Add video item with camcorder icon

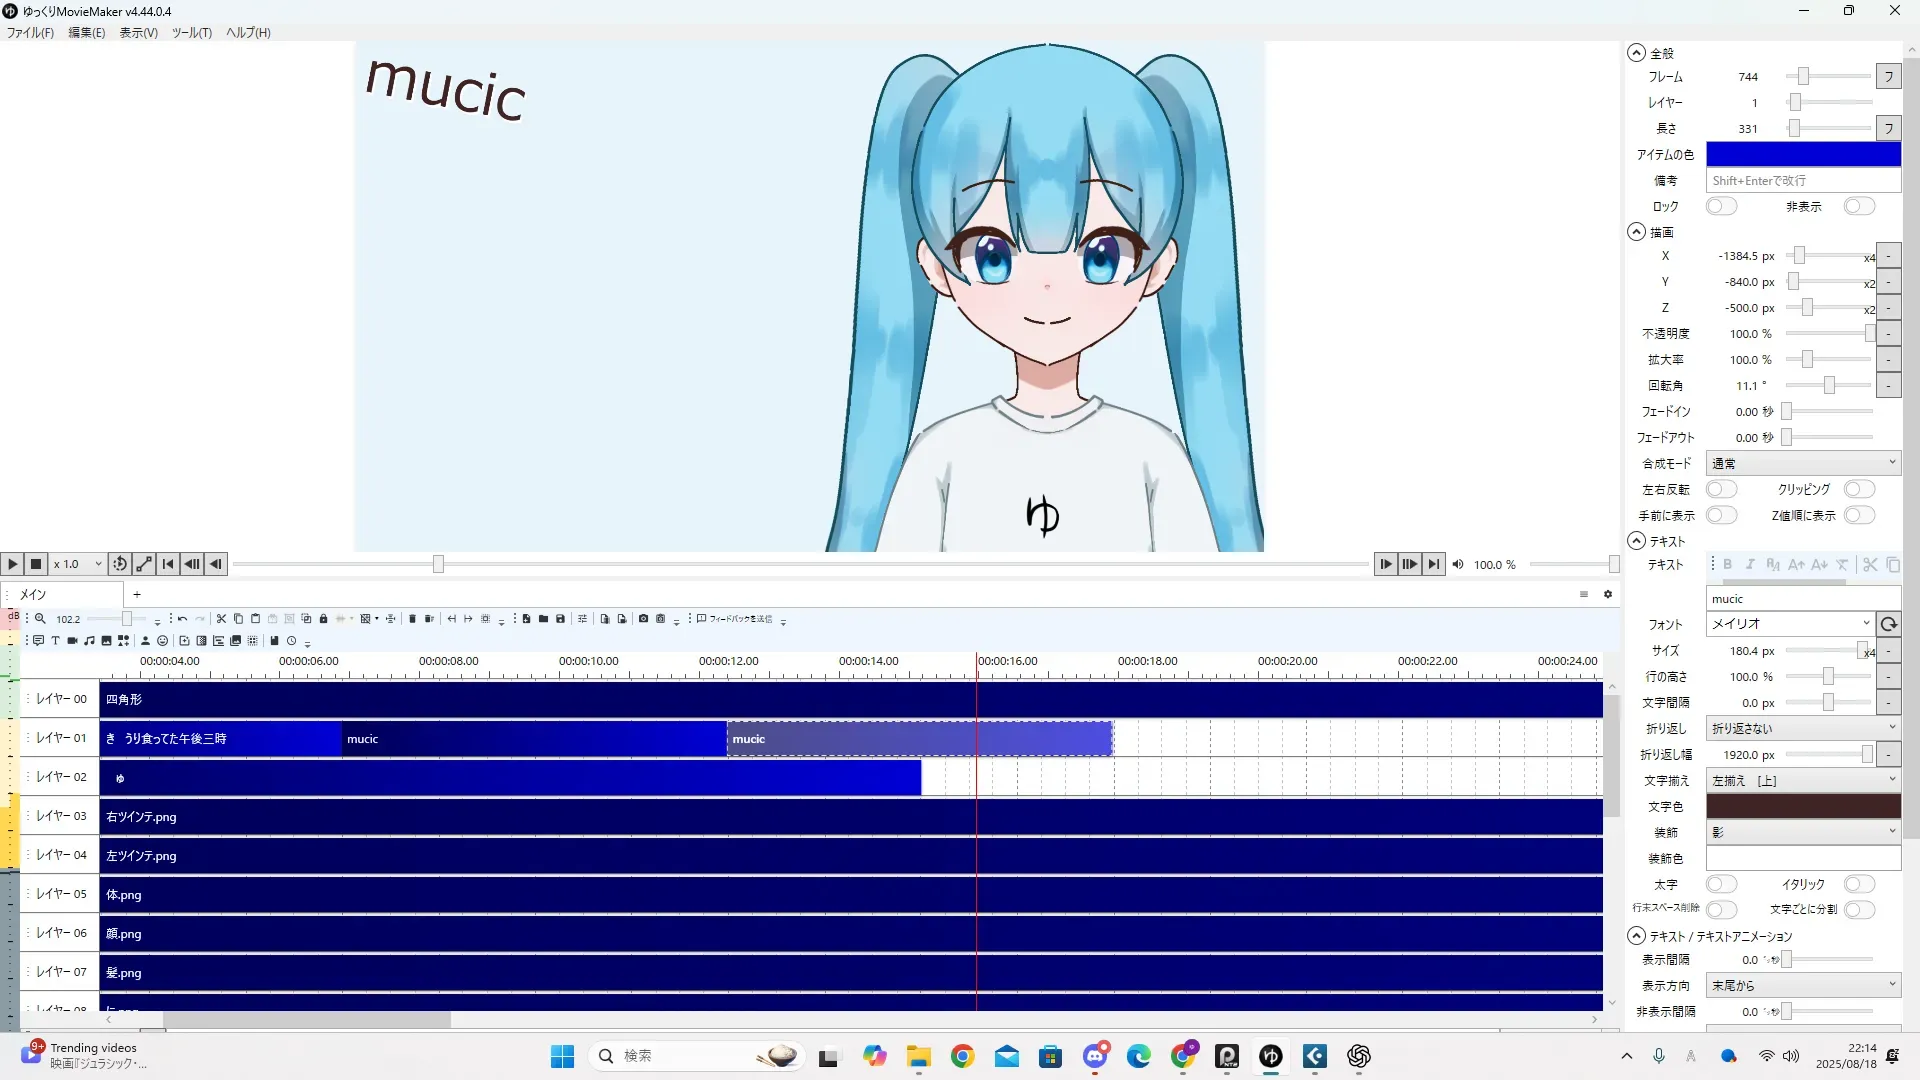point(72,641)
